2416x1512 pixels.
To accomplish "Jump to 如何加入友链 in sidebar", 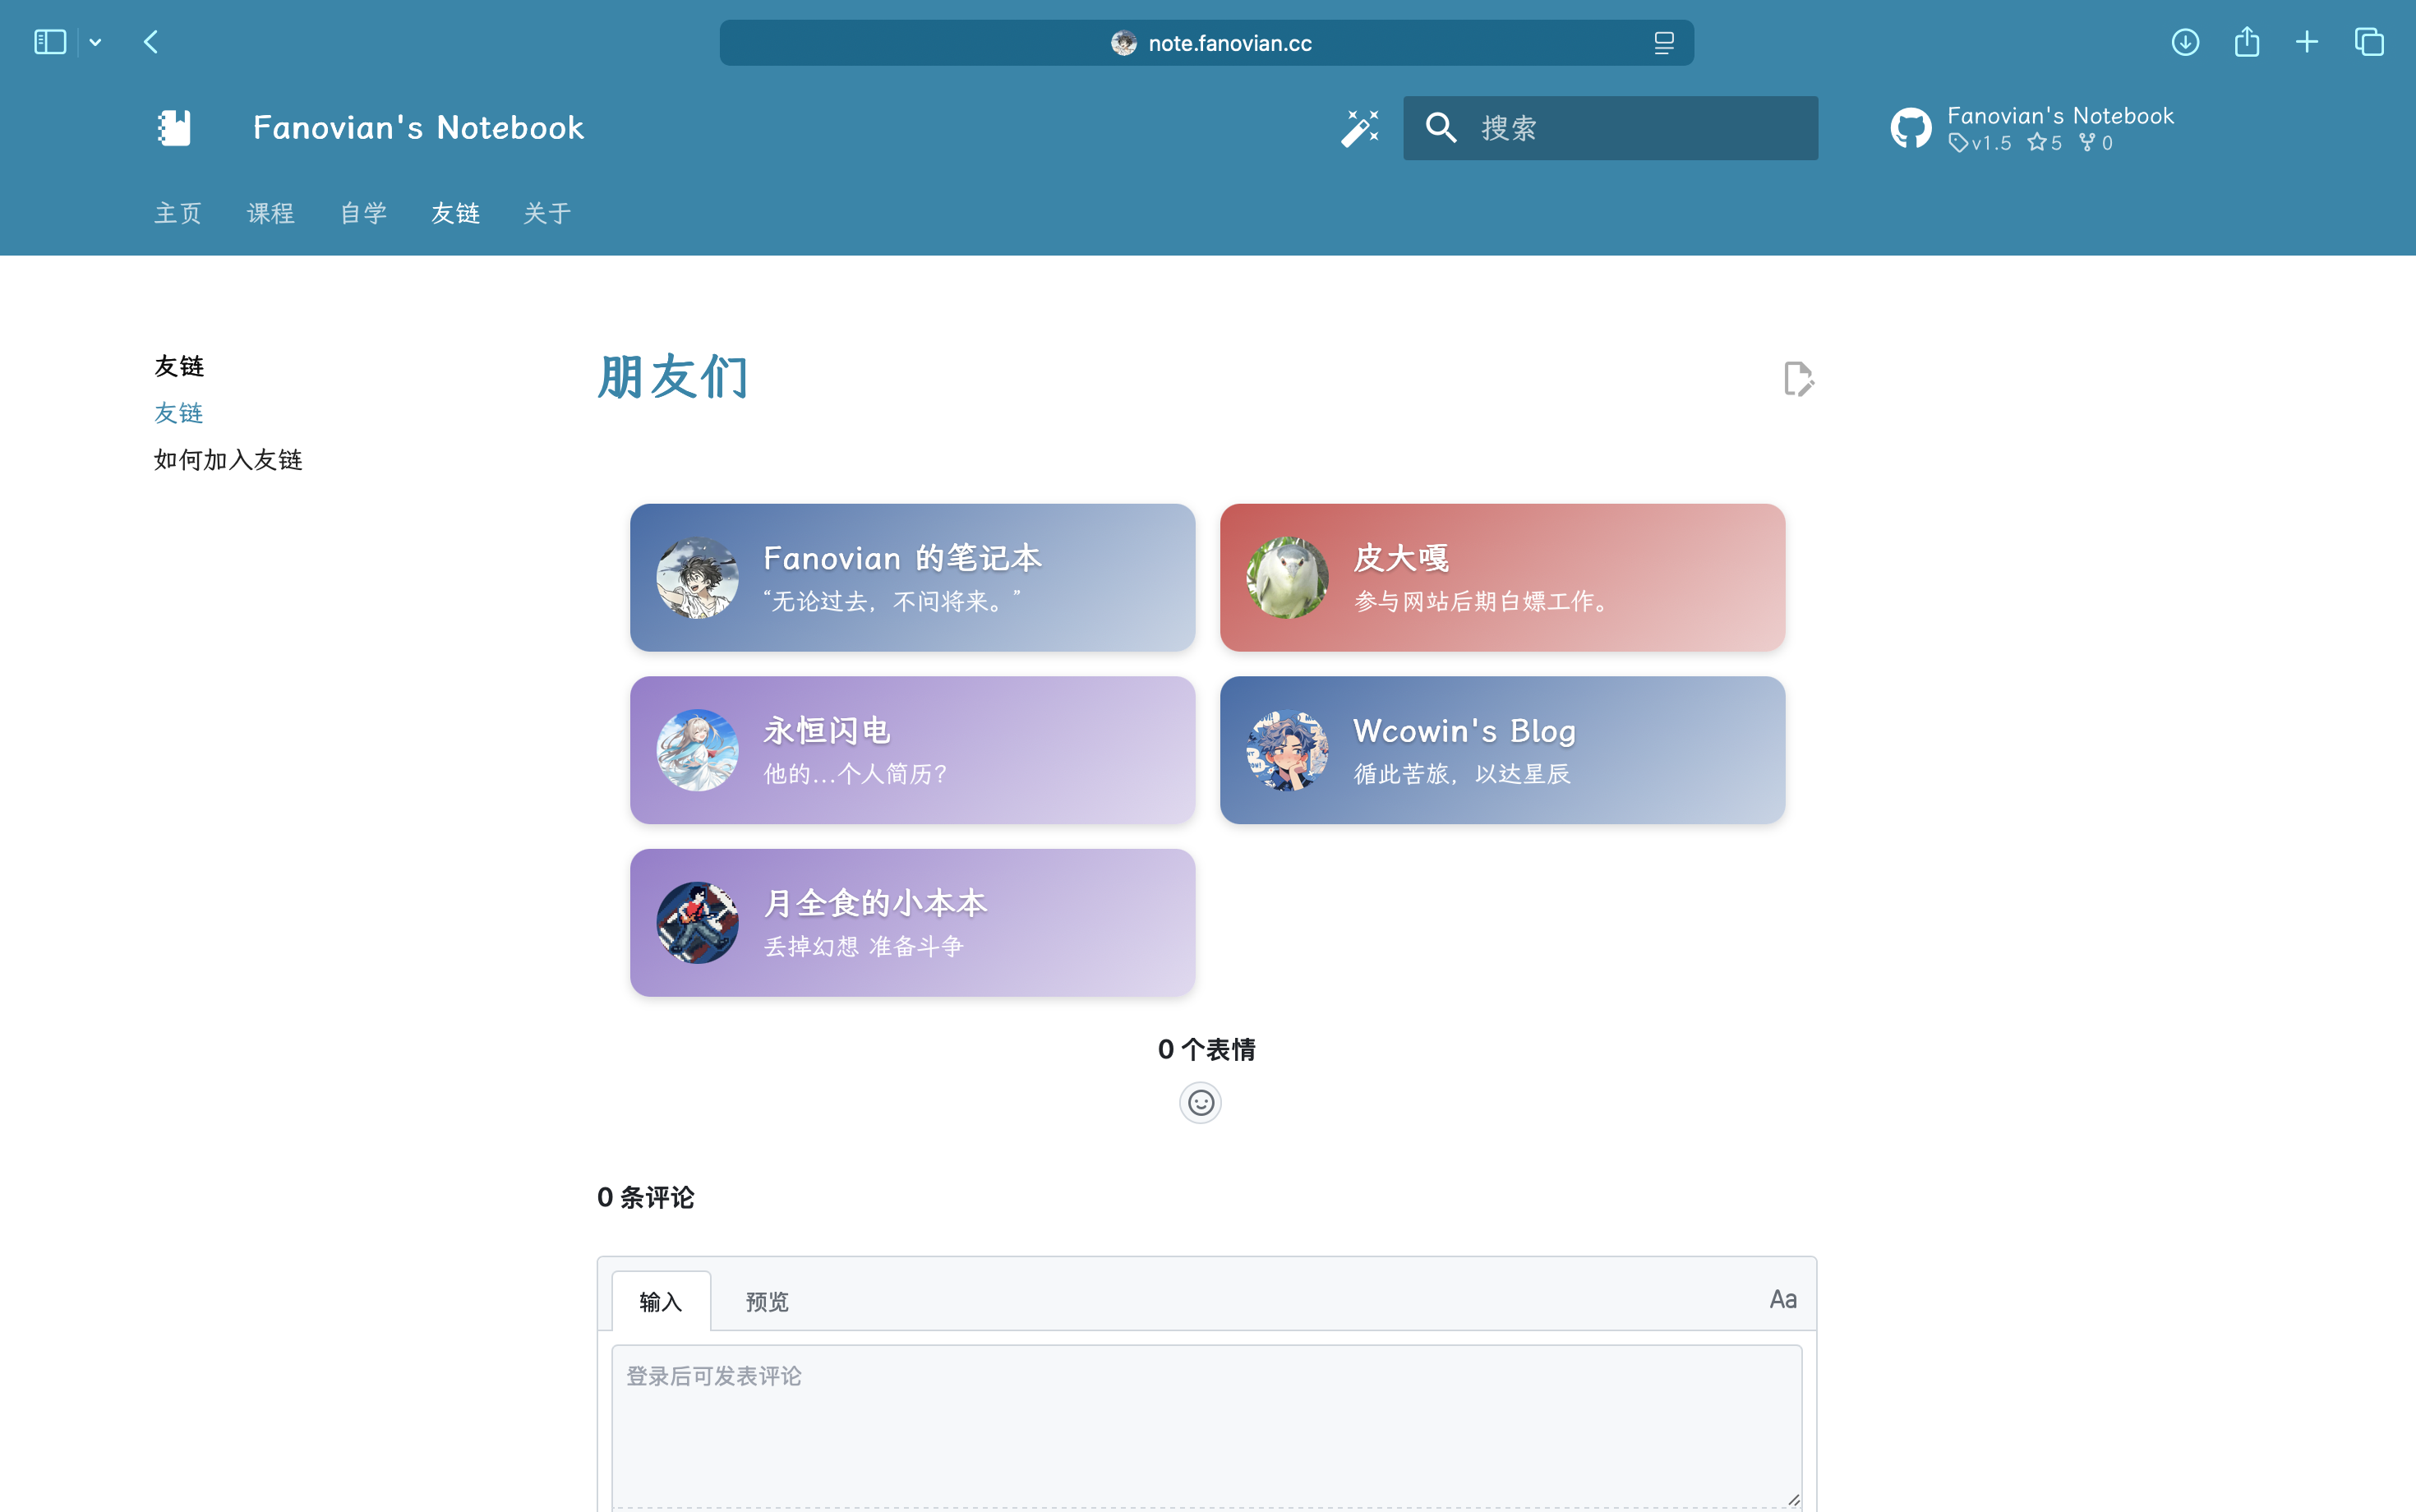I will click(228, 460).
